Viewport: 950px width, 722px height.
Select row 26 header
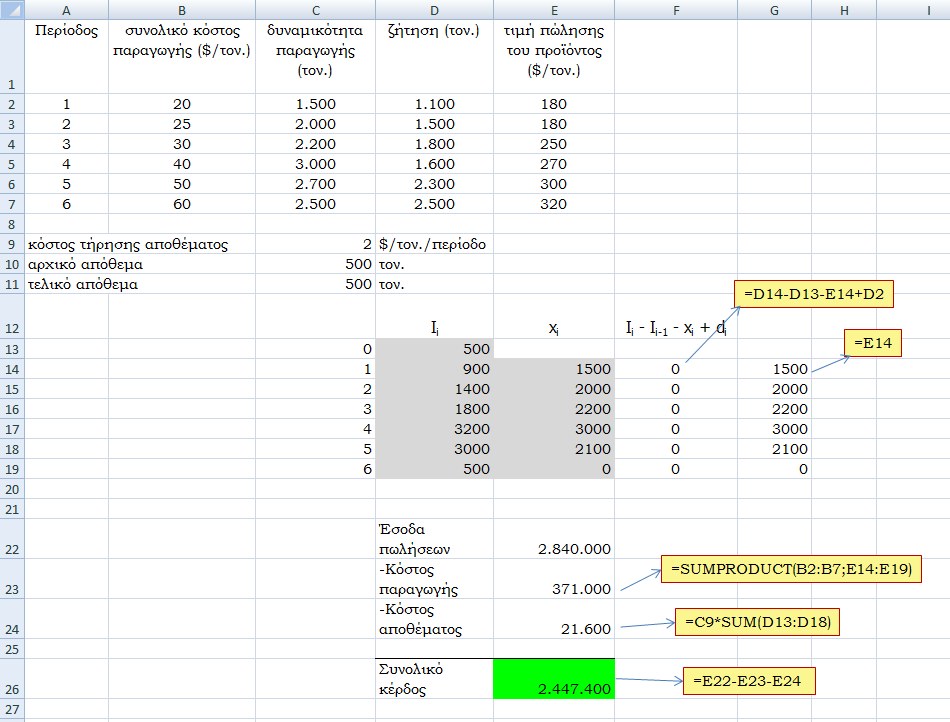12,679
